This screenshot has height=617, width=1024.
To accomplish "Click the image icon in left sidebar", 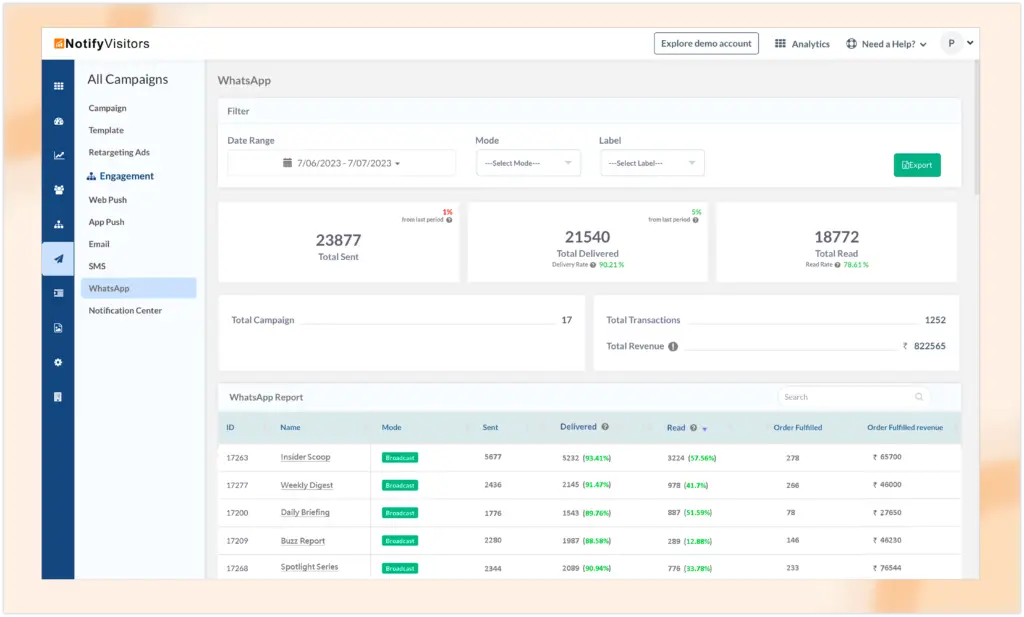I will pyautogui.click(x=58, y=328).
